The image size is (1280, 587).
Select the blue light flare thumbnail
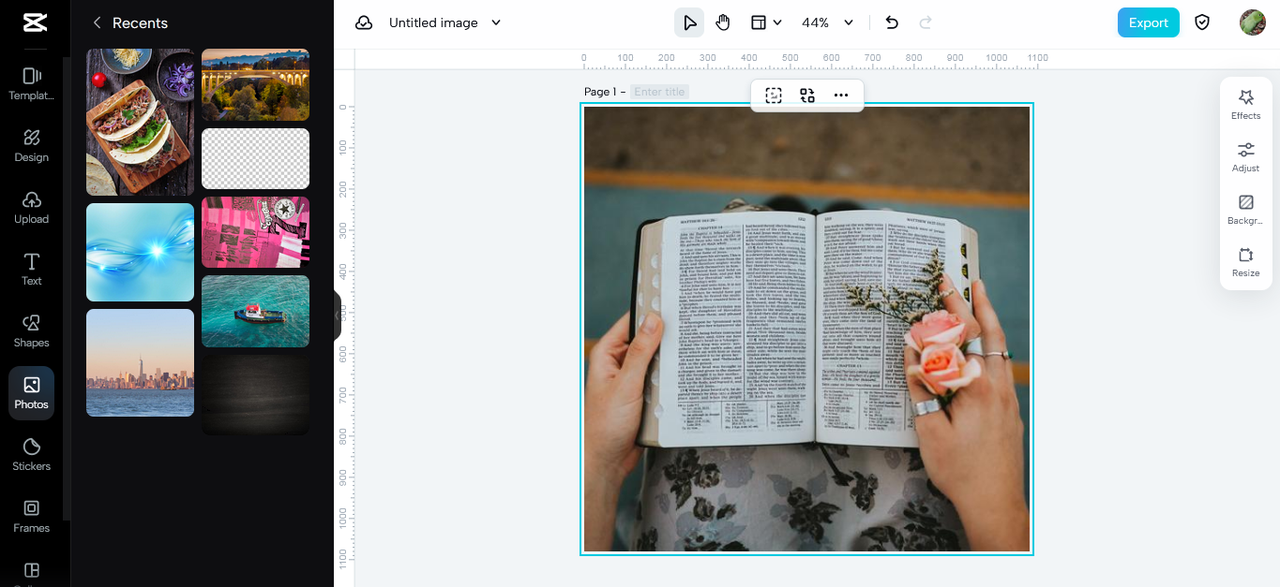click(140, 252)
